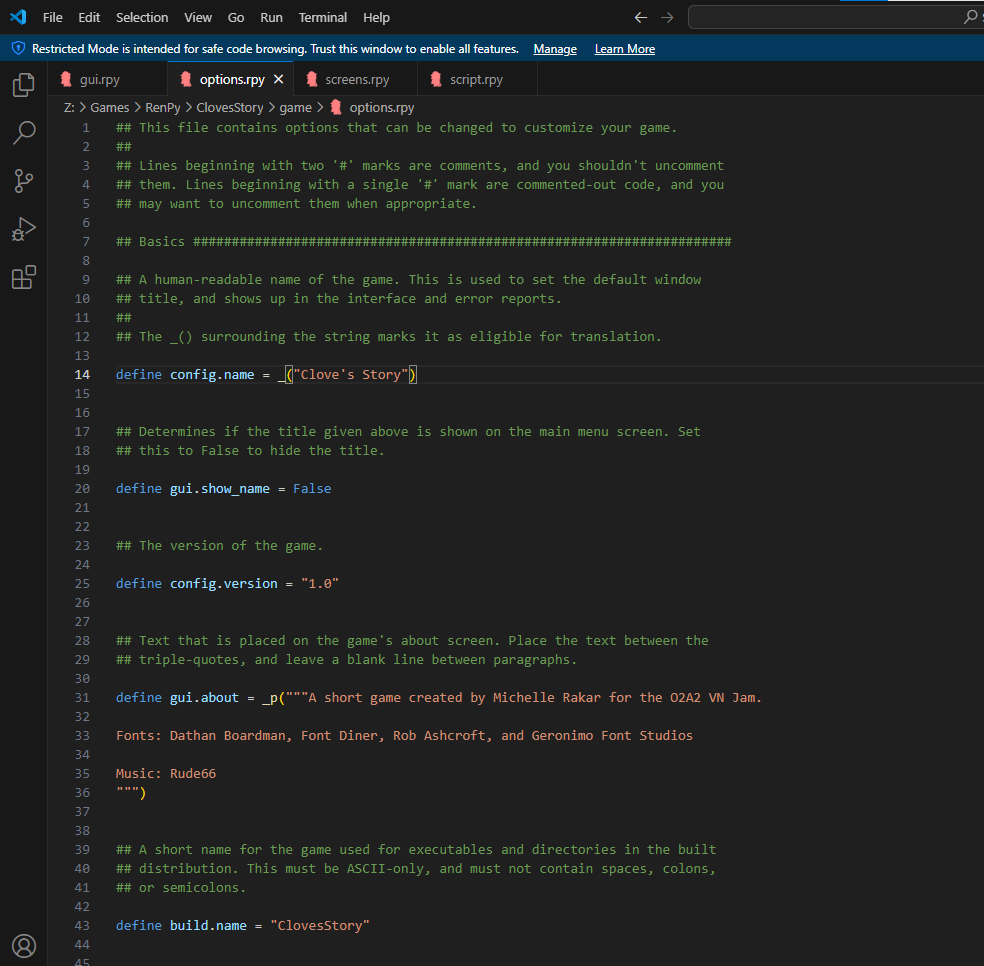Open the Selection menu

(x=142, y=18)
